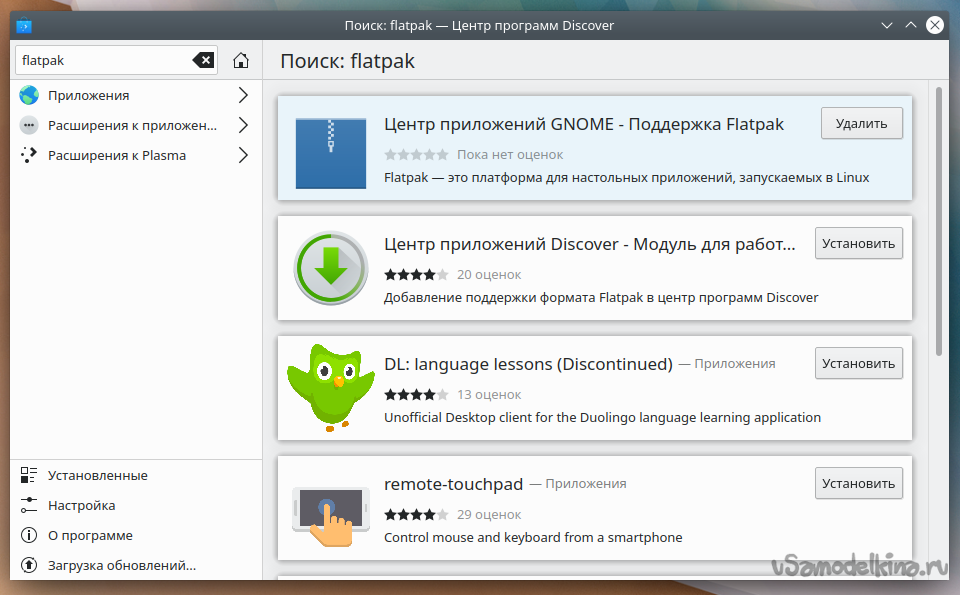Screen dimensions: 960x595
Task: Click the globe icon beside Приложения
Action: [29, 95]
